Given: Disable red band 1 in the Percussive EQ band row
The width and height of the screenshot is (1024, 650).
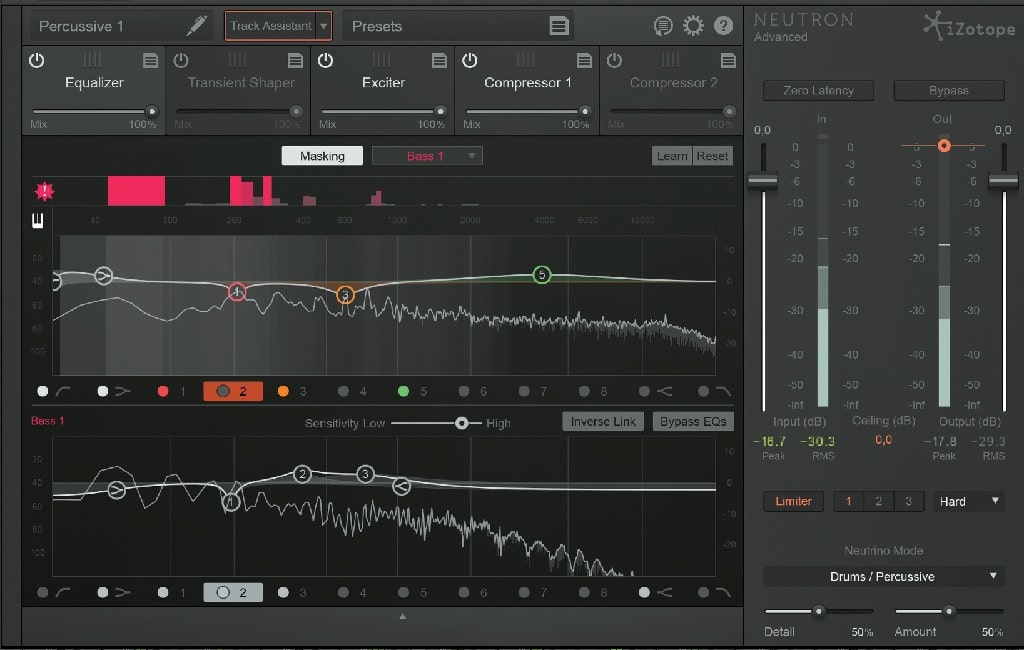Looking at the screenshot, I should click(163, 391).
